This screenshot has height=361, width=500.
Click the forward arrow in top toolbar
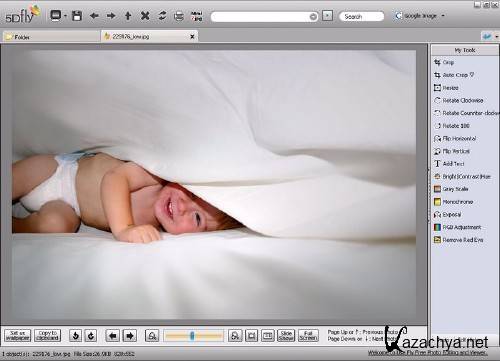coord(111,16)
